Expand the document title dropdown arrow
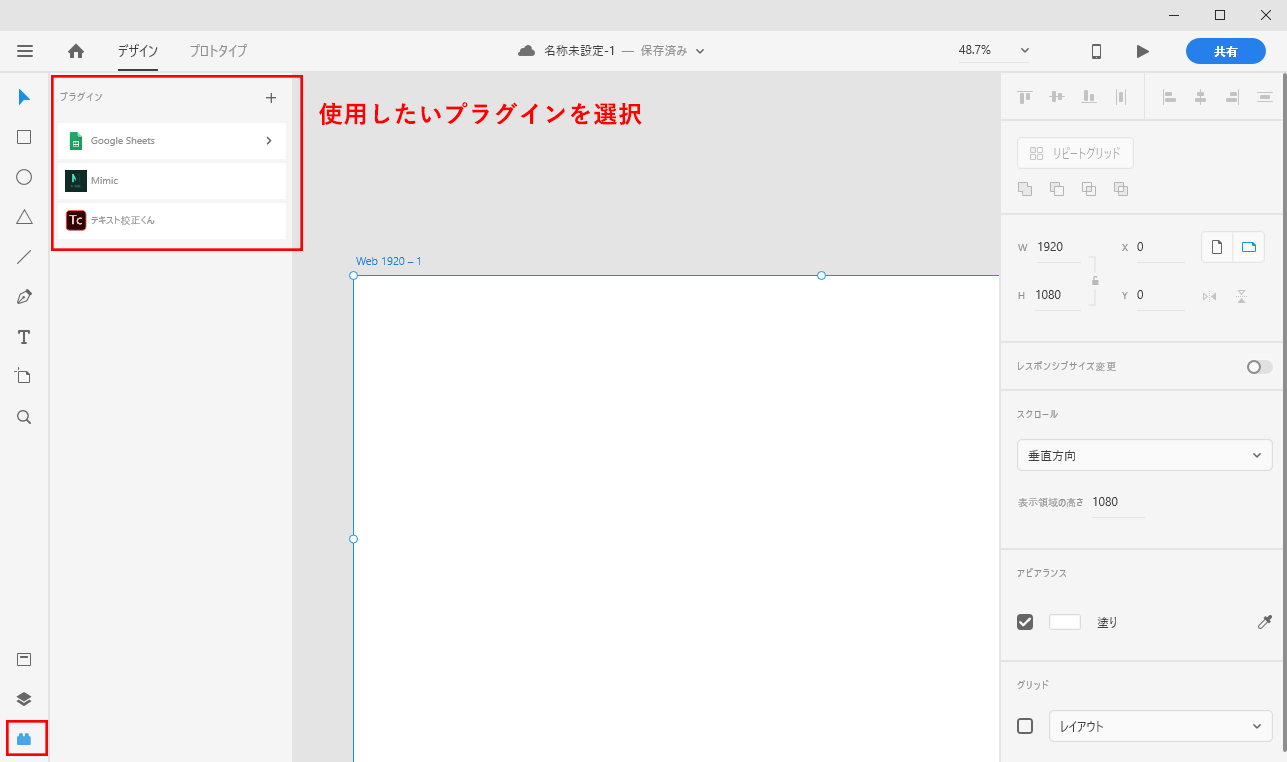Viewport: 1287px width, 762px height. pos(700,51)
